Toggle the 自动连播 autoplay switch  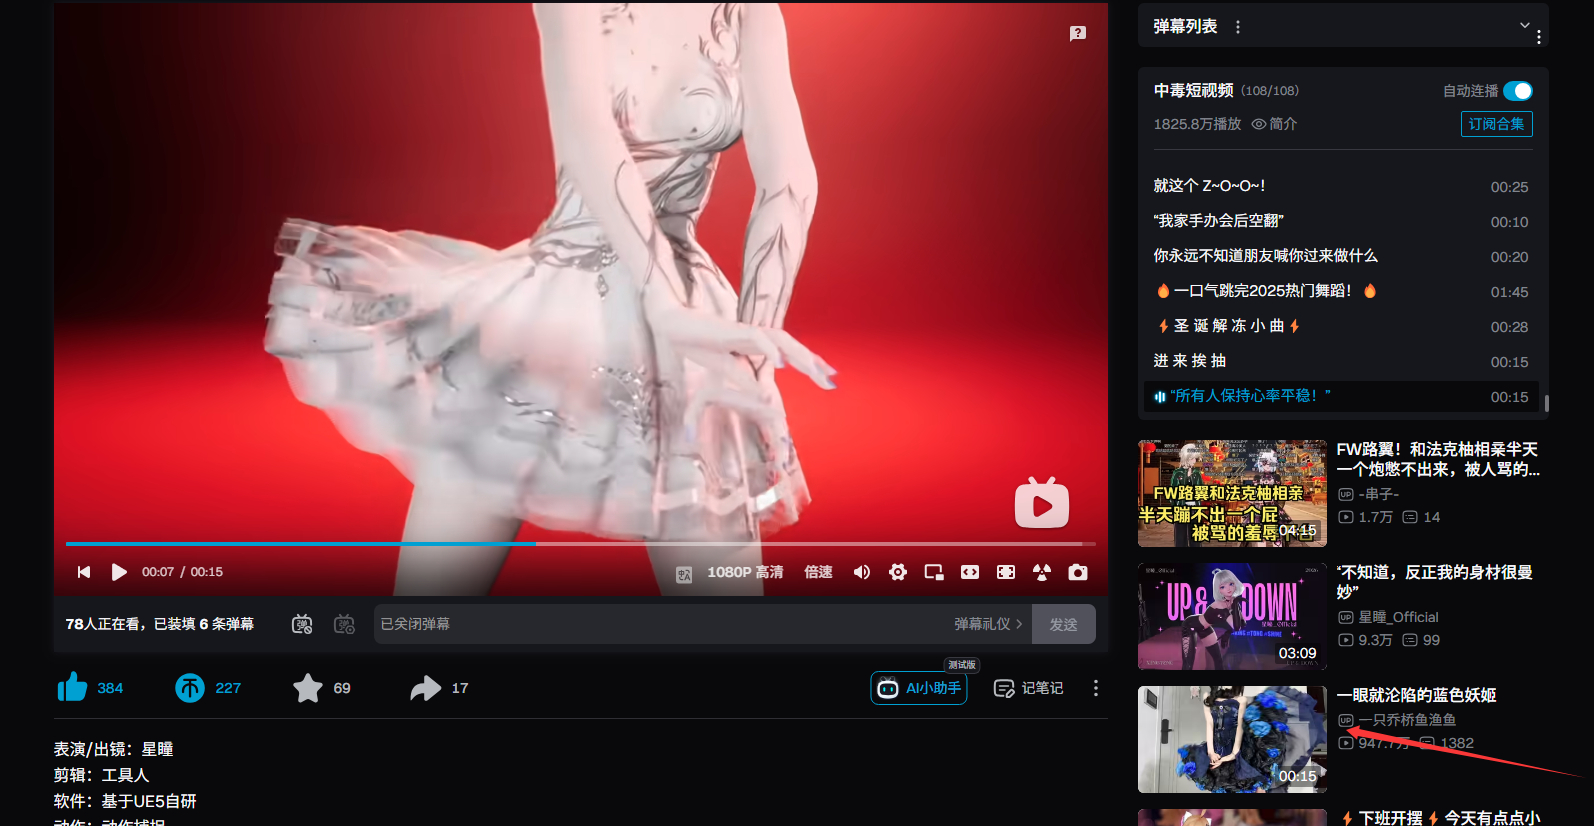(x=1517, y=91)
